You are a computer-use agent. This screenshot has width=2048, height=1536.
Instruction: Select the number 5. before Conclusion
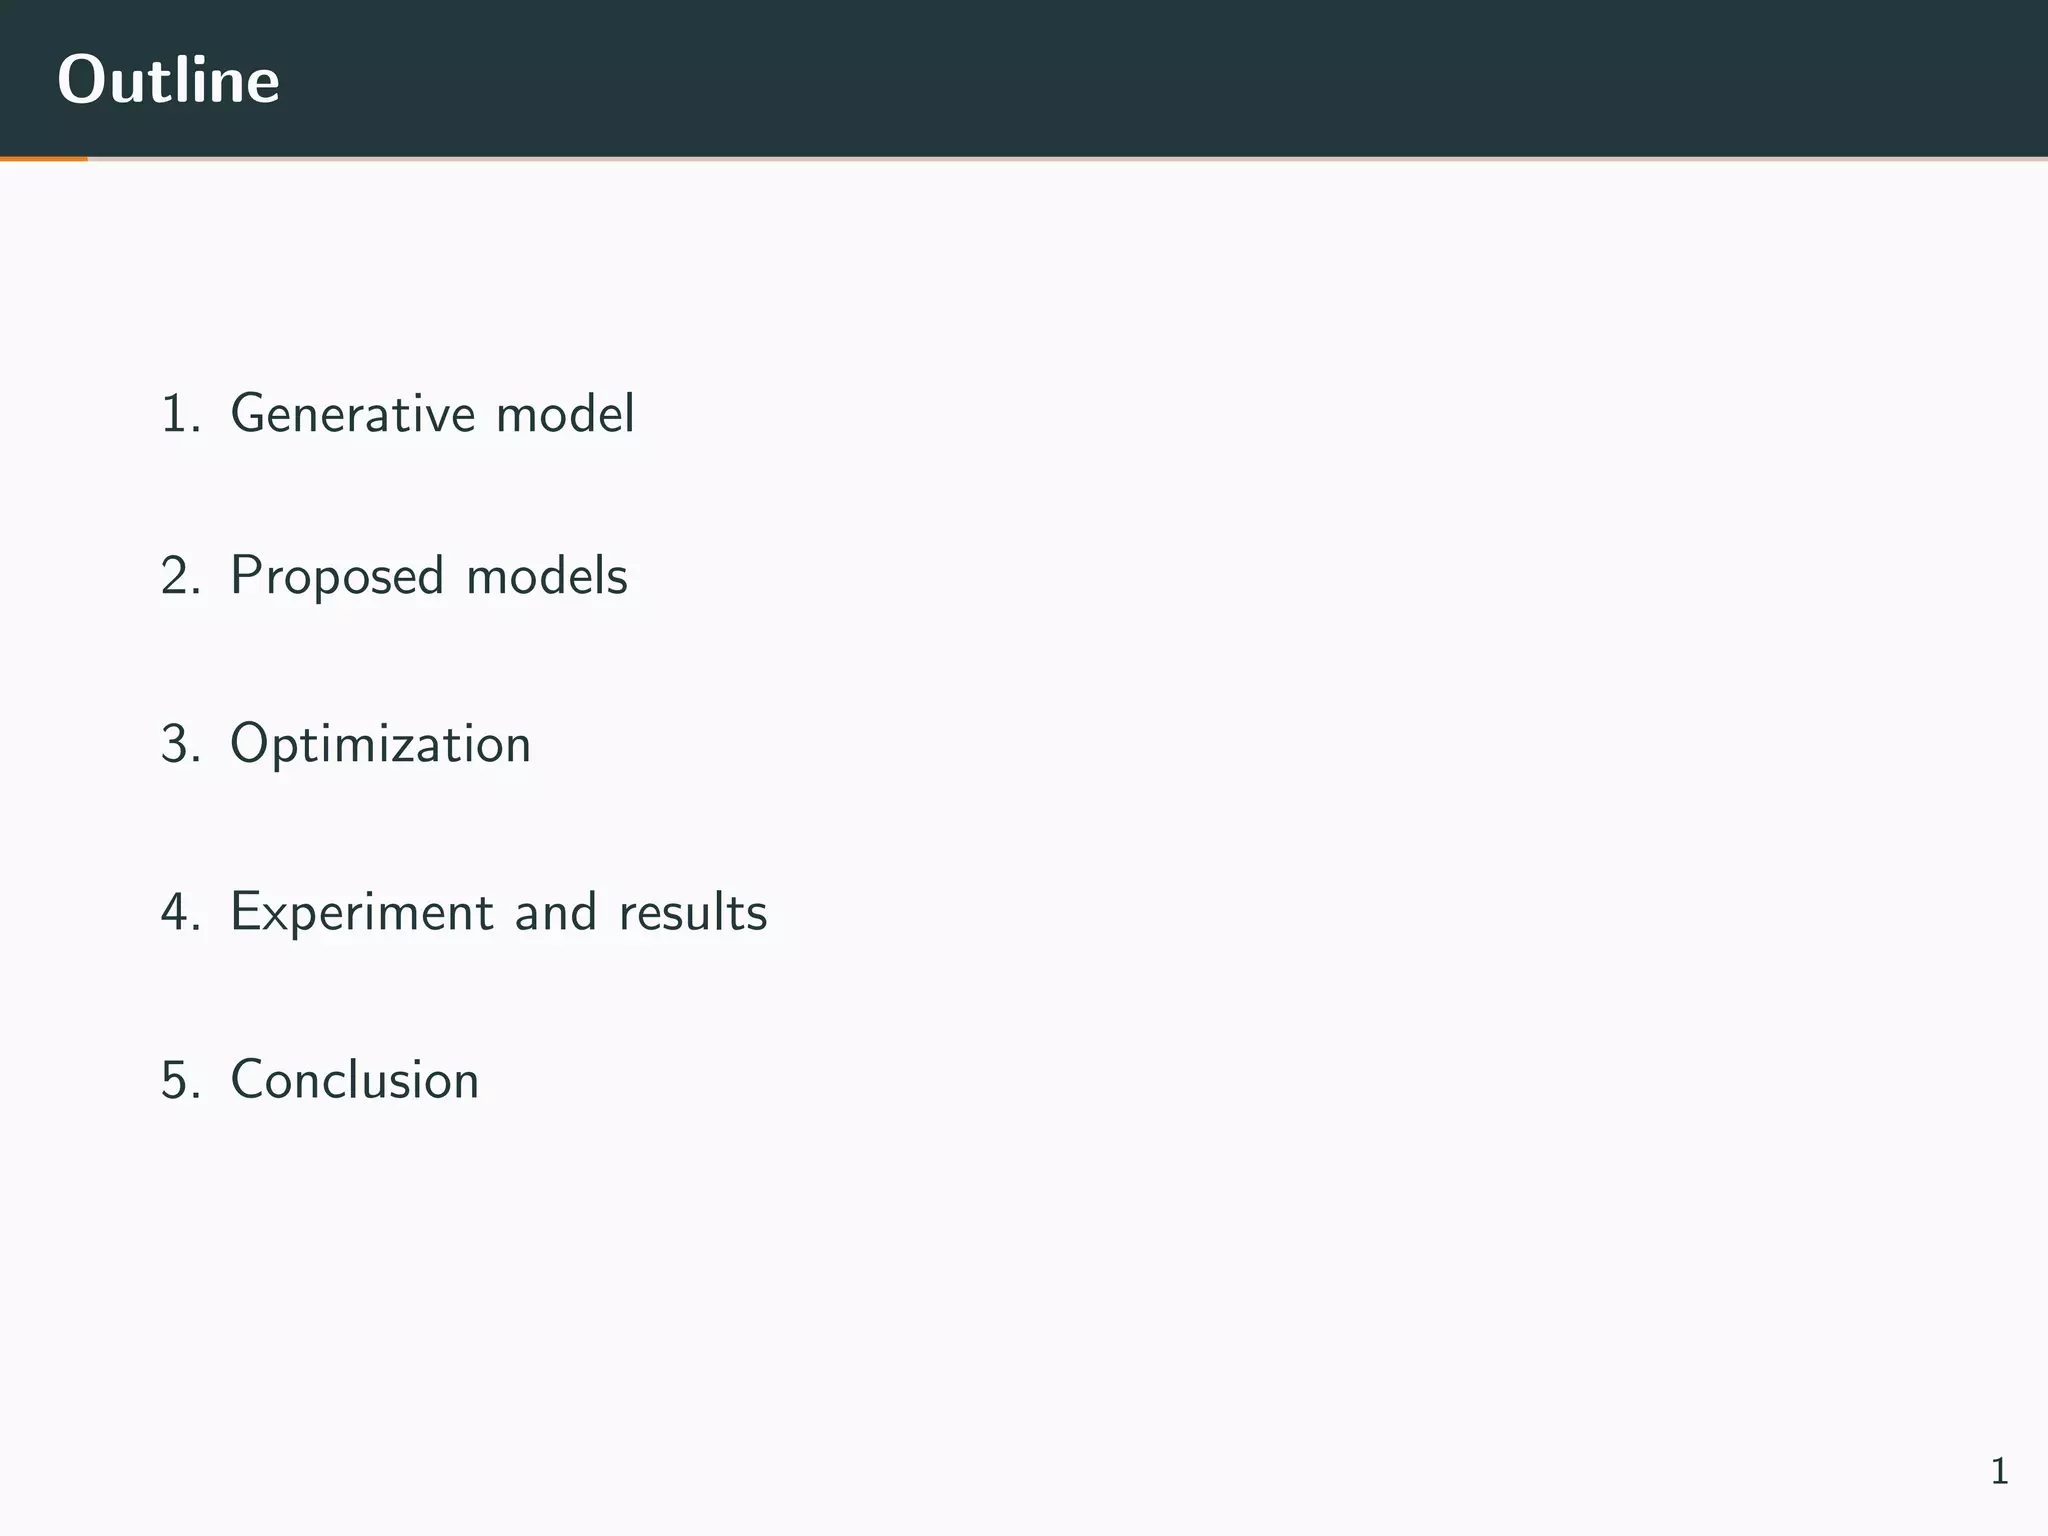180,1081
